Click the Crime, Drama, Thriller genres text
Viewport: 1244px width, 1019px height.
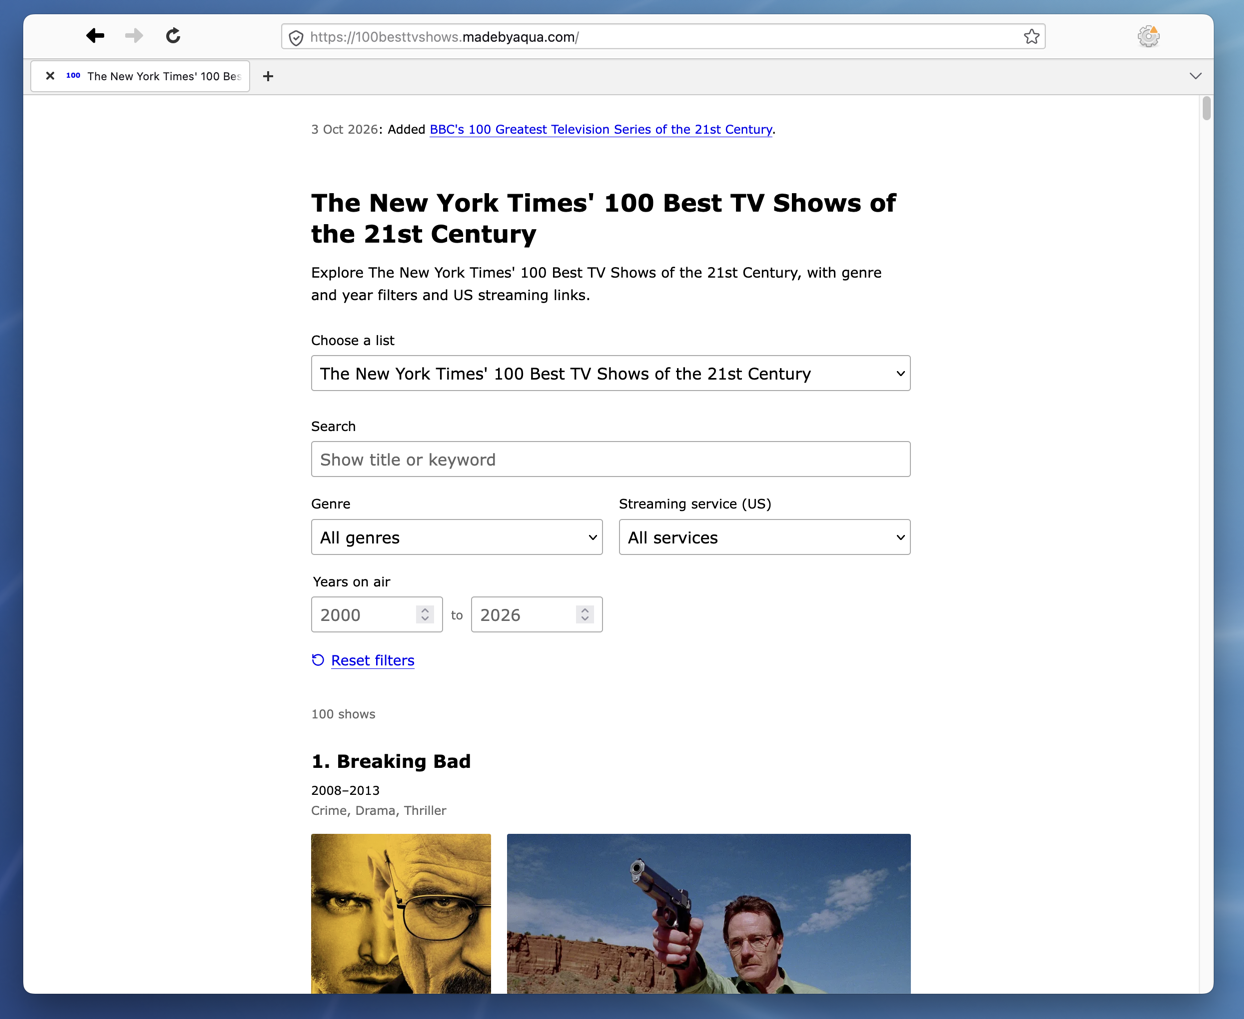[x=378, y=811]
